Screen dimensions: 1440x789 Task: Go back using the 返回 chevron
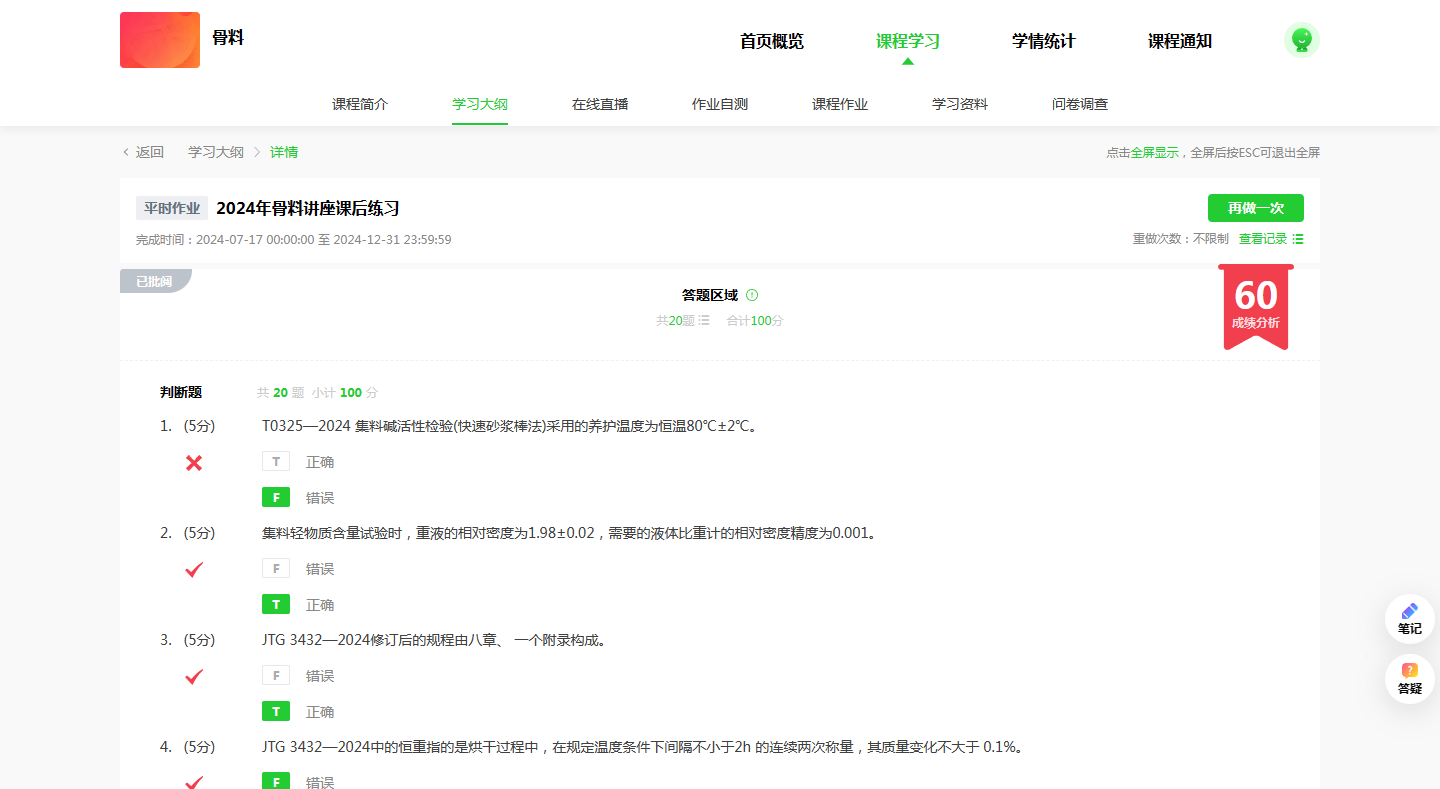point(126,152)
